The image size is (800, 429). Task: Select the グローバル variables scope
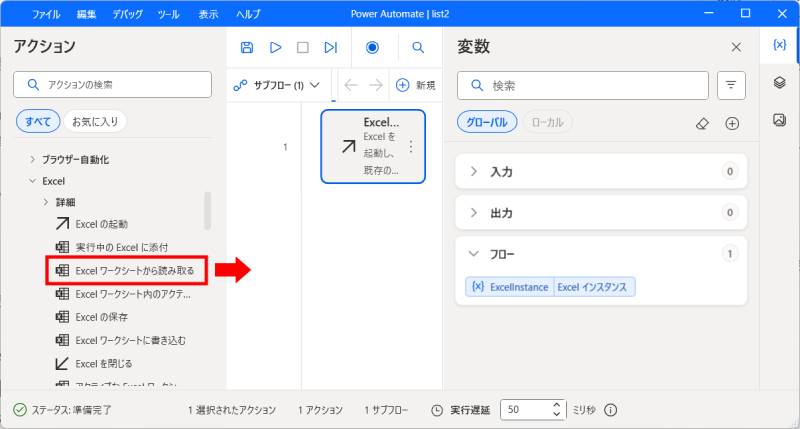click(x=487, y=122)
